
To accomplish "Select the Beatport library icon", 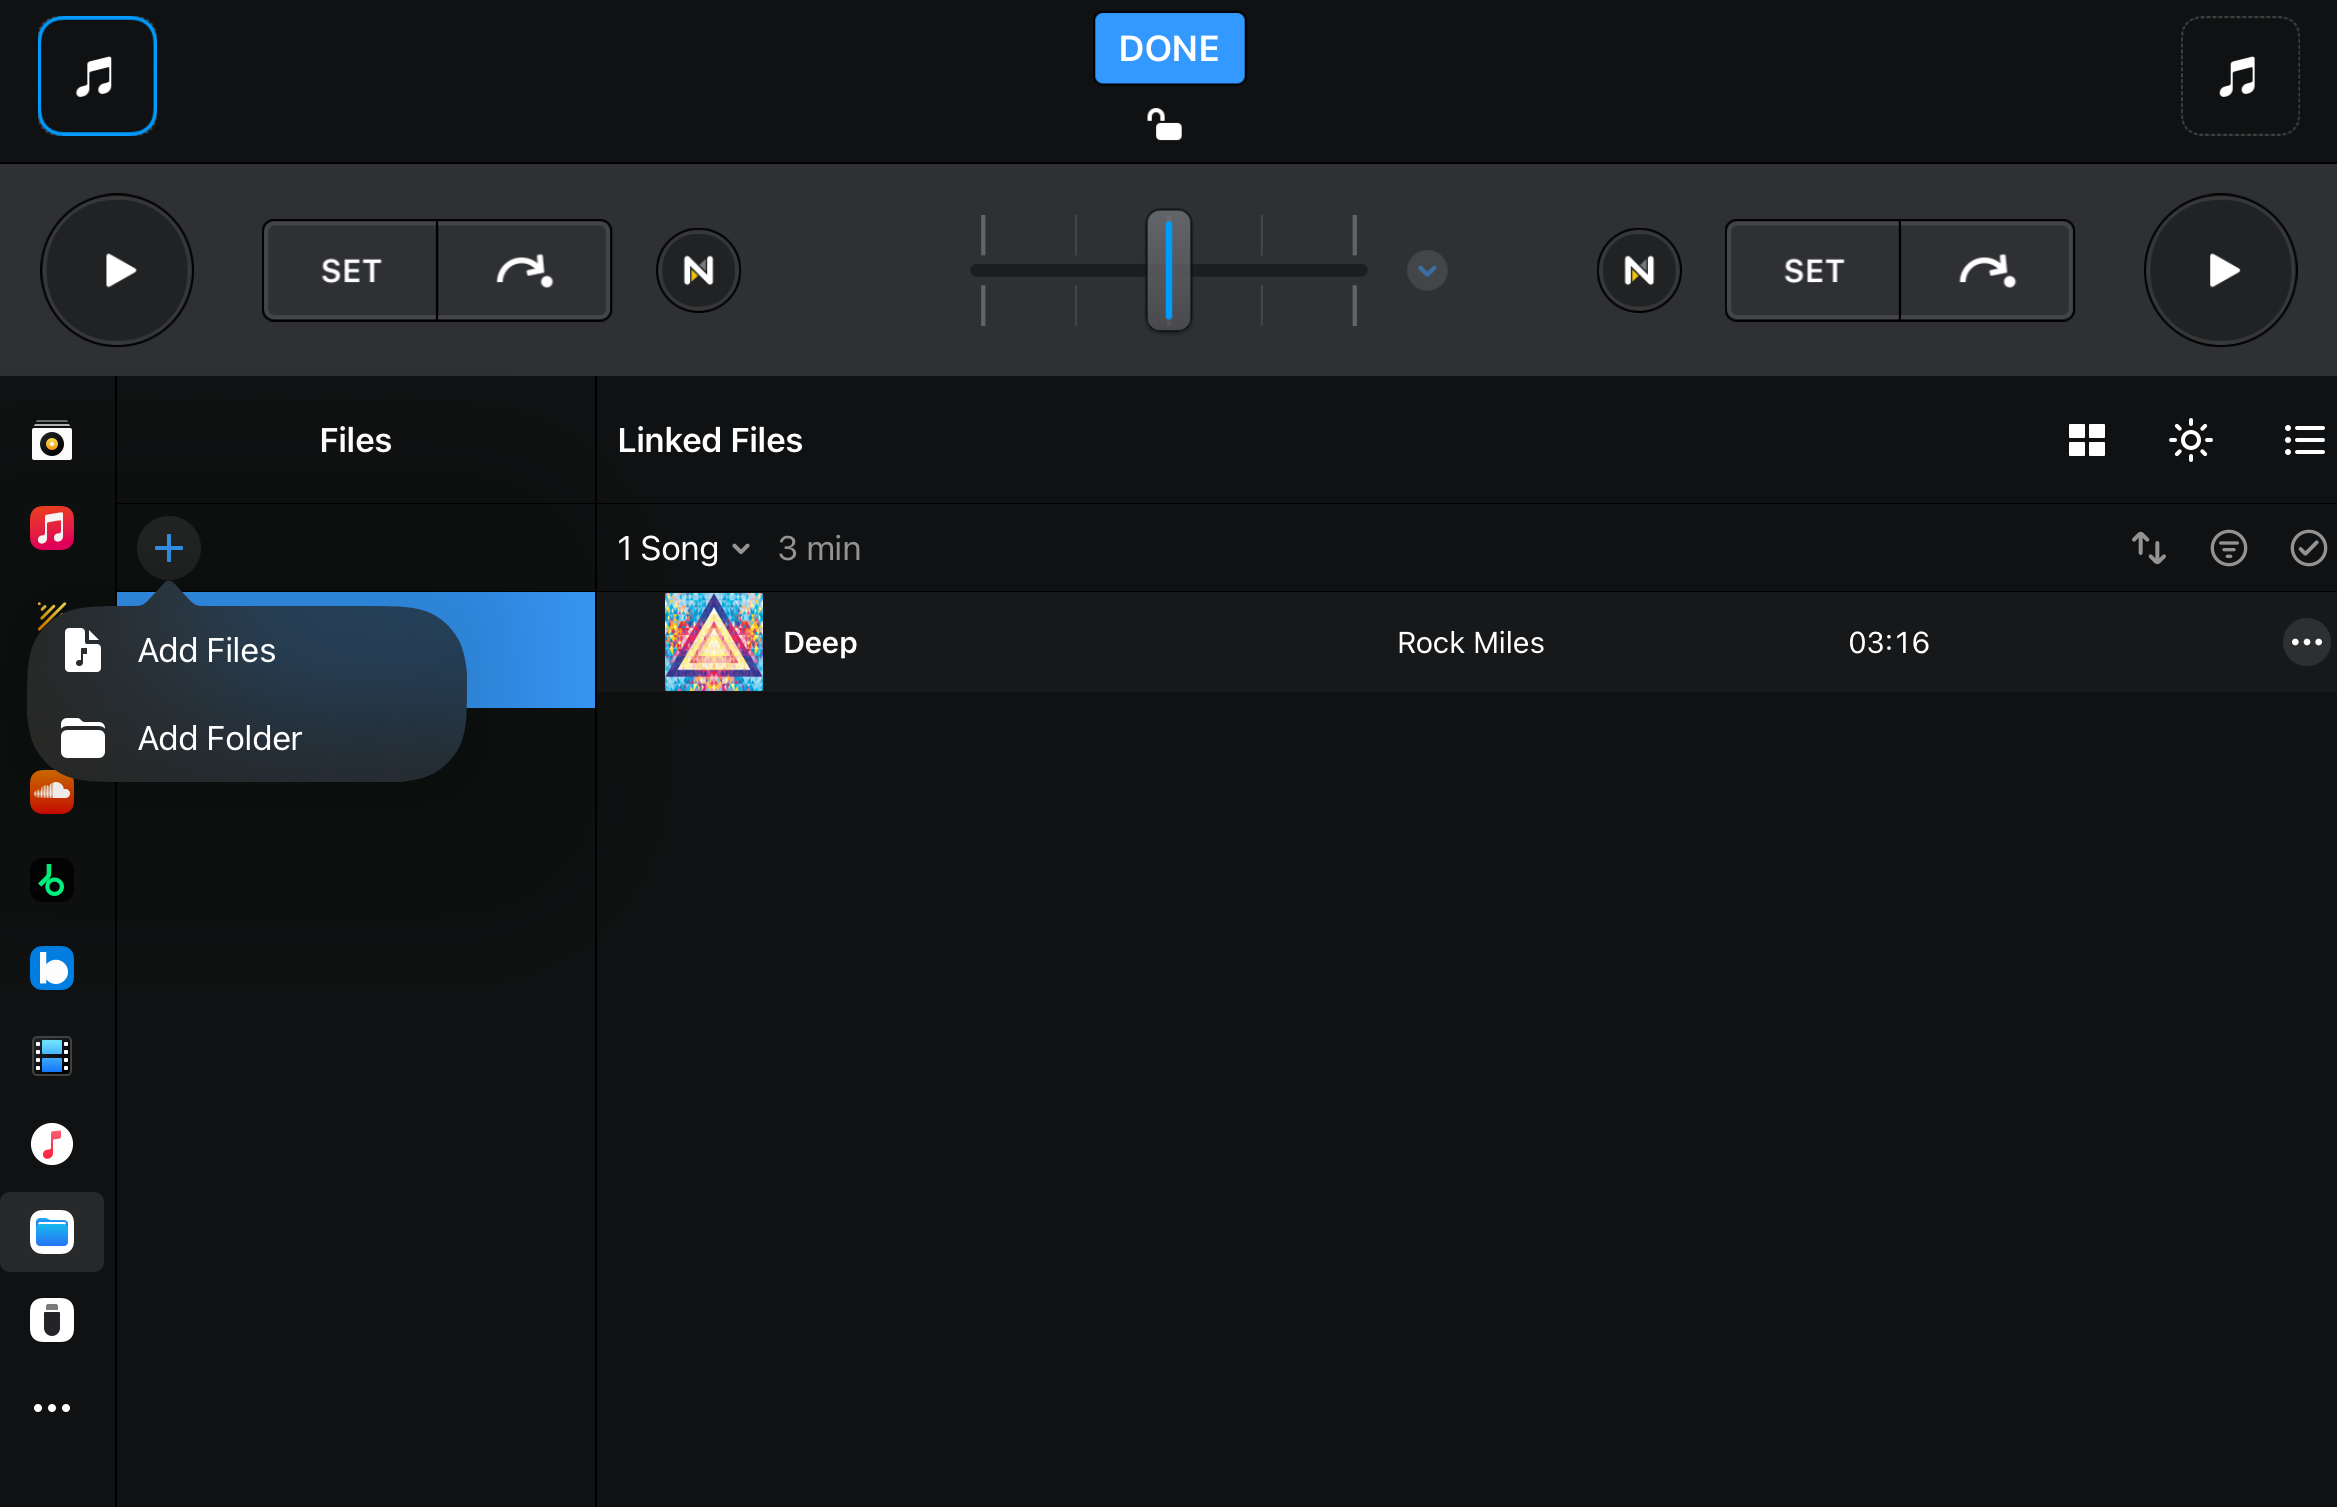I will (x=52, y=880).
